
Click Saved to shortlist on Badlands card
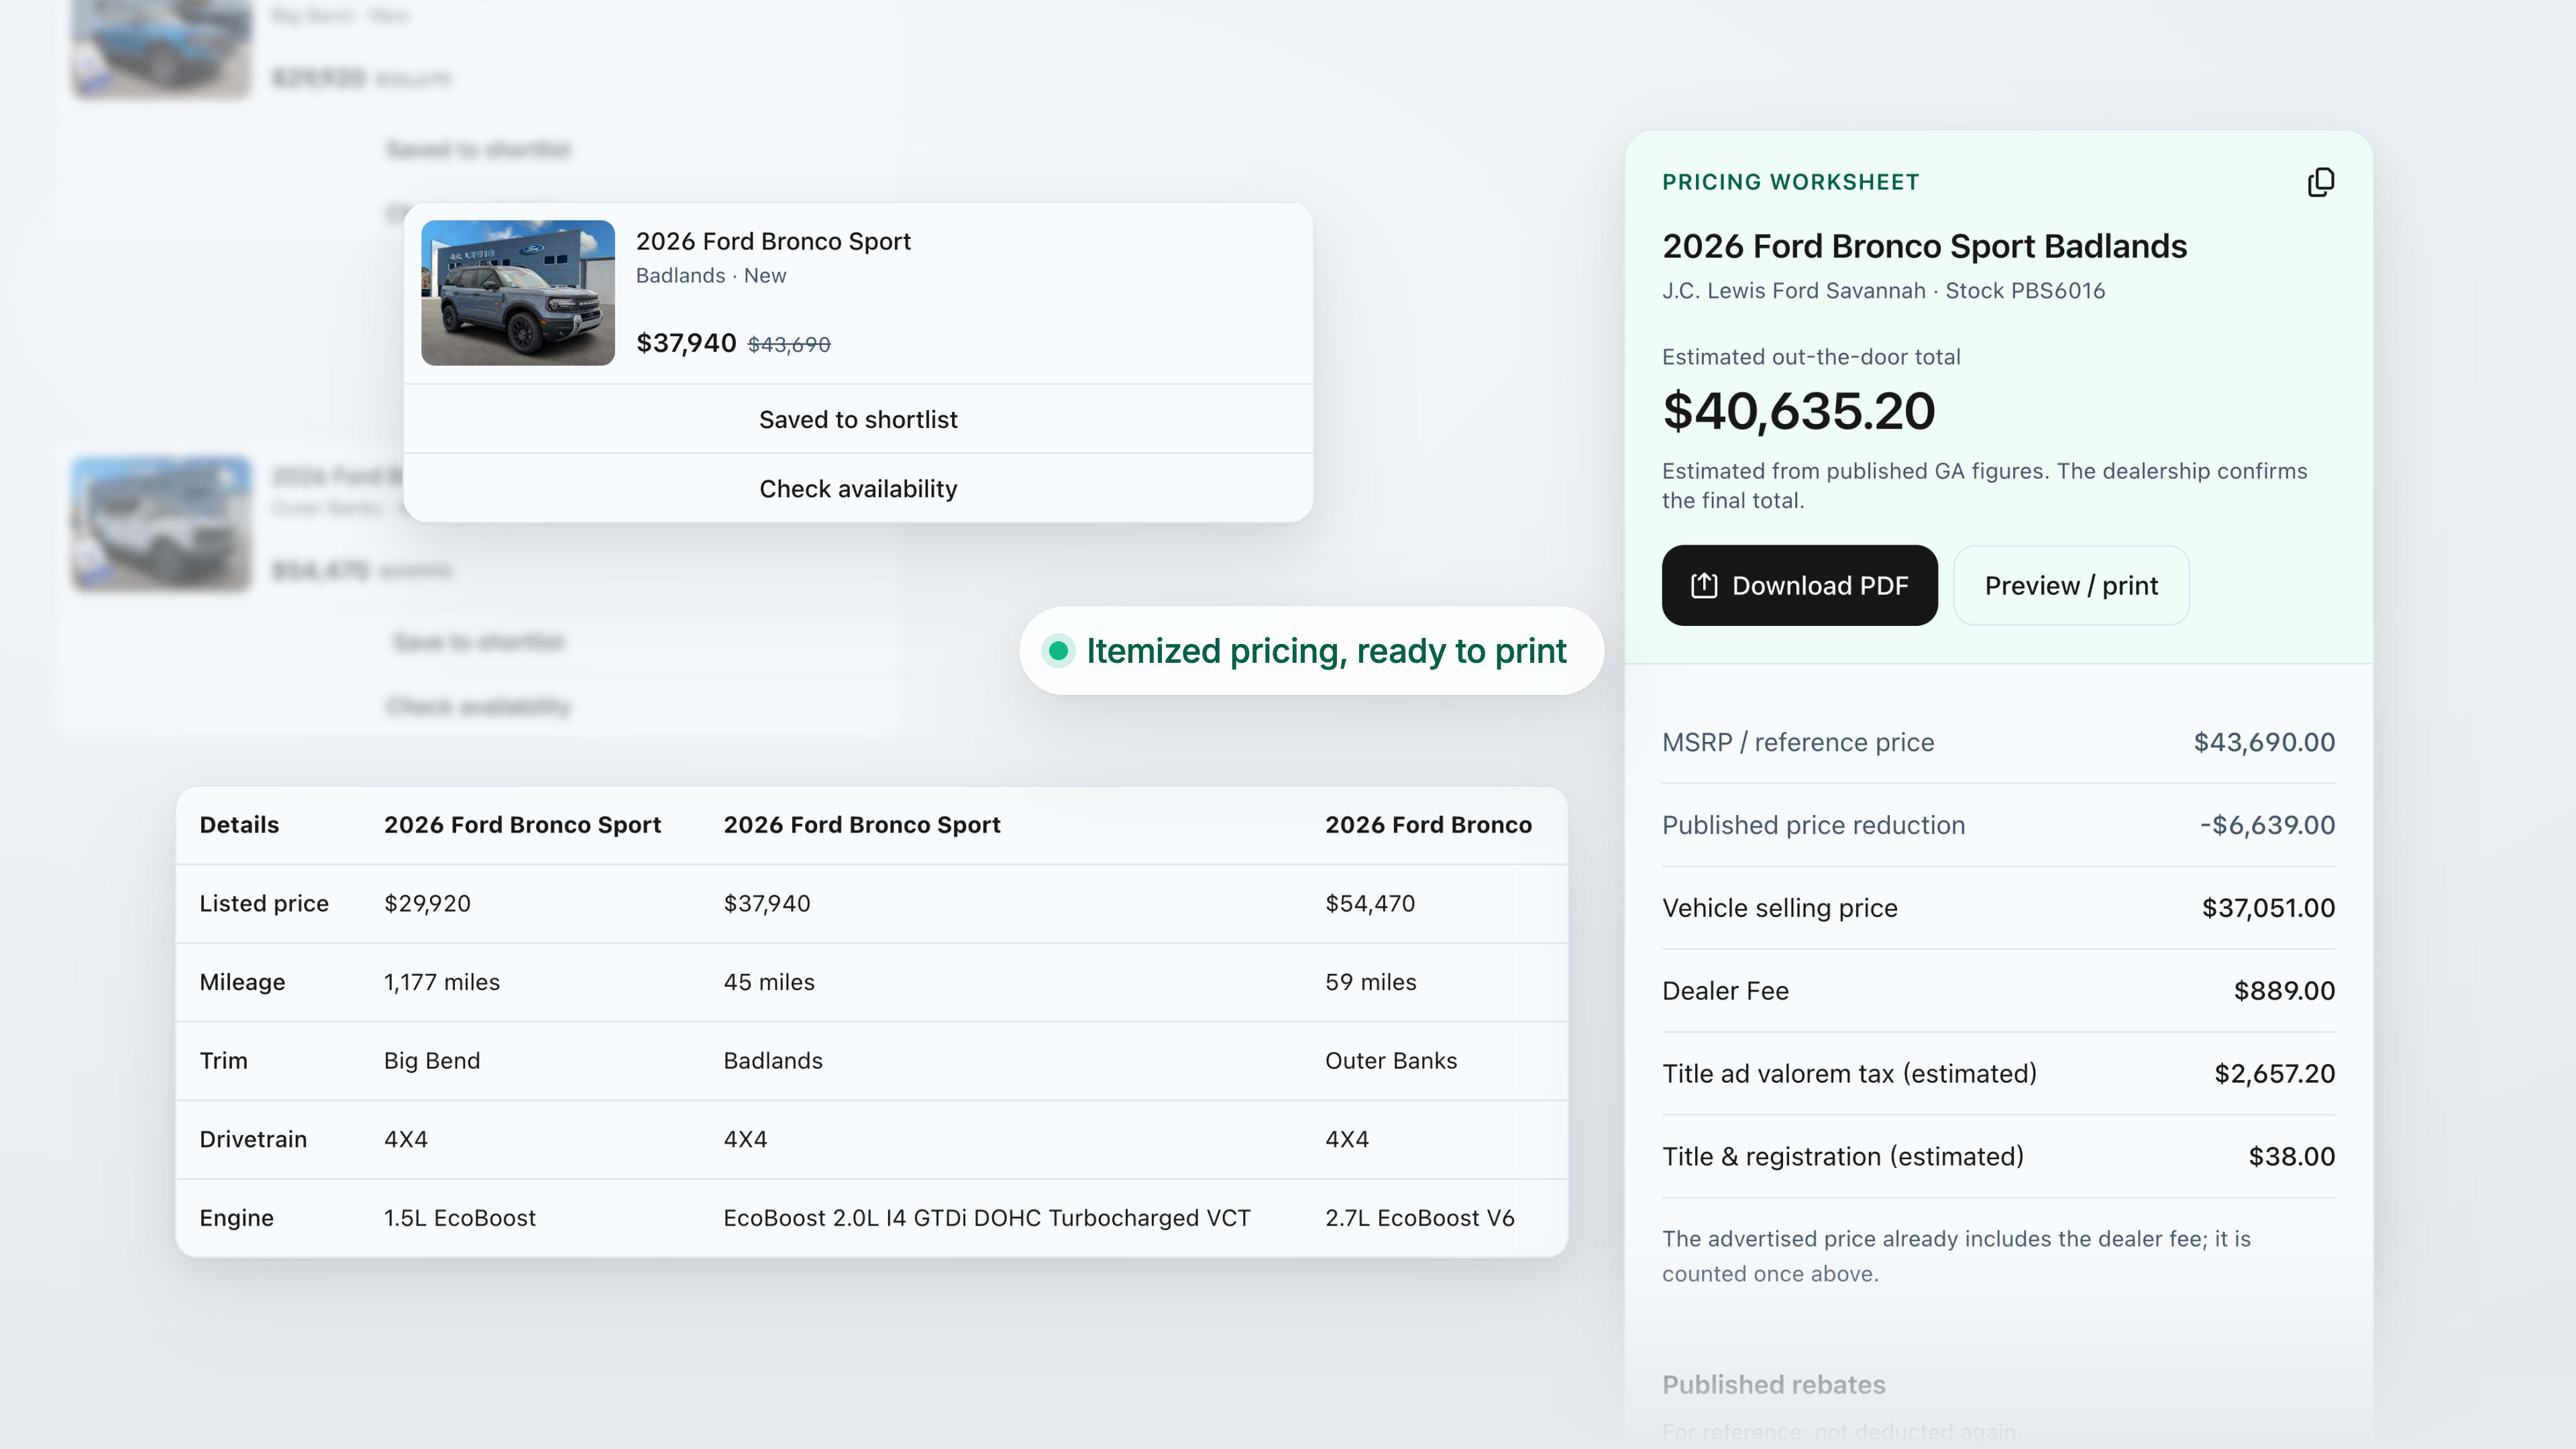point(858,419)
